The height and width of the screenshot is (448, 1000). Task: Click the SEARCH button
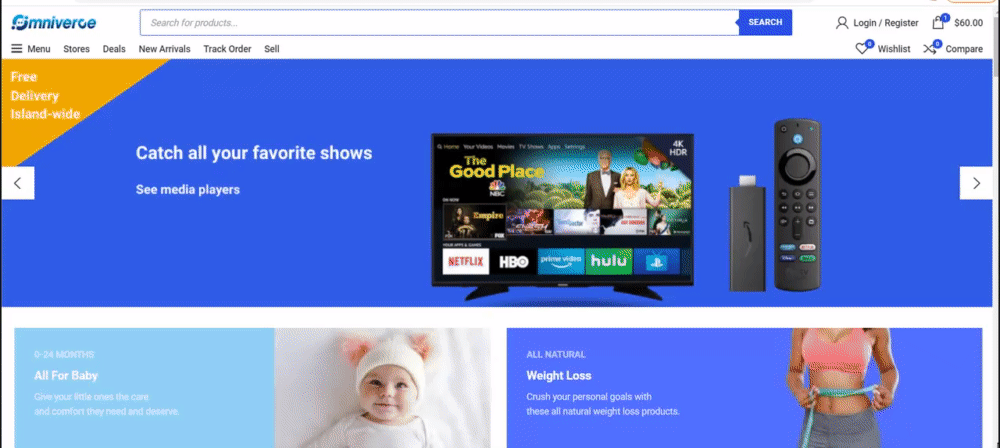(765, 22)
